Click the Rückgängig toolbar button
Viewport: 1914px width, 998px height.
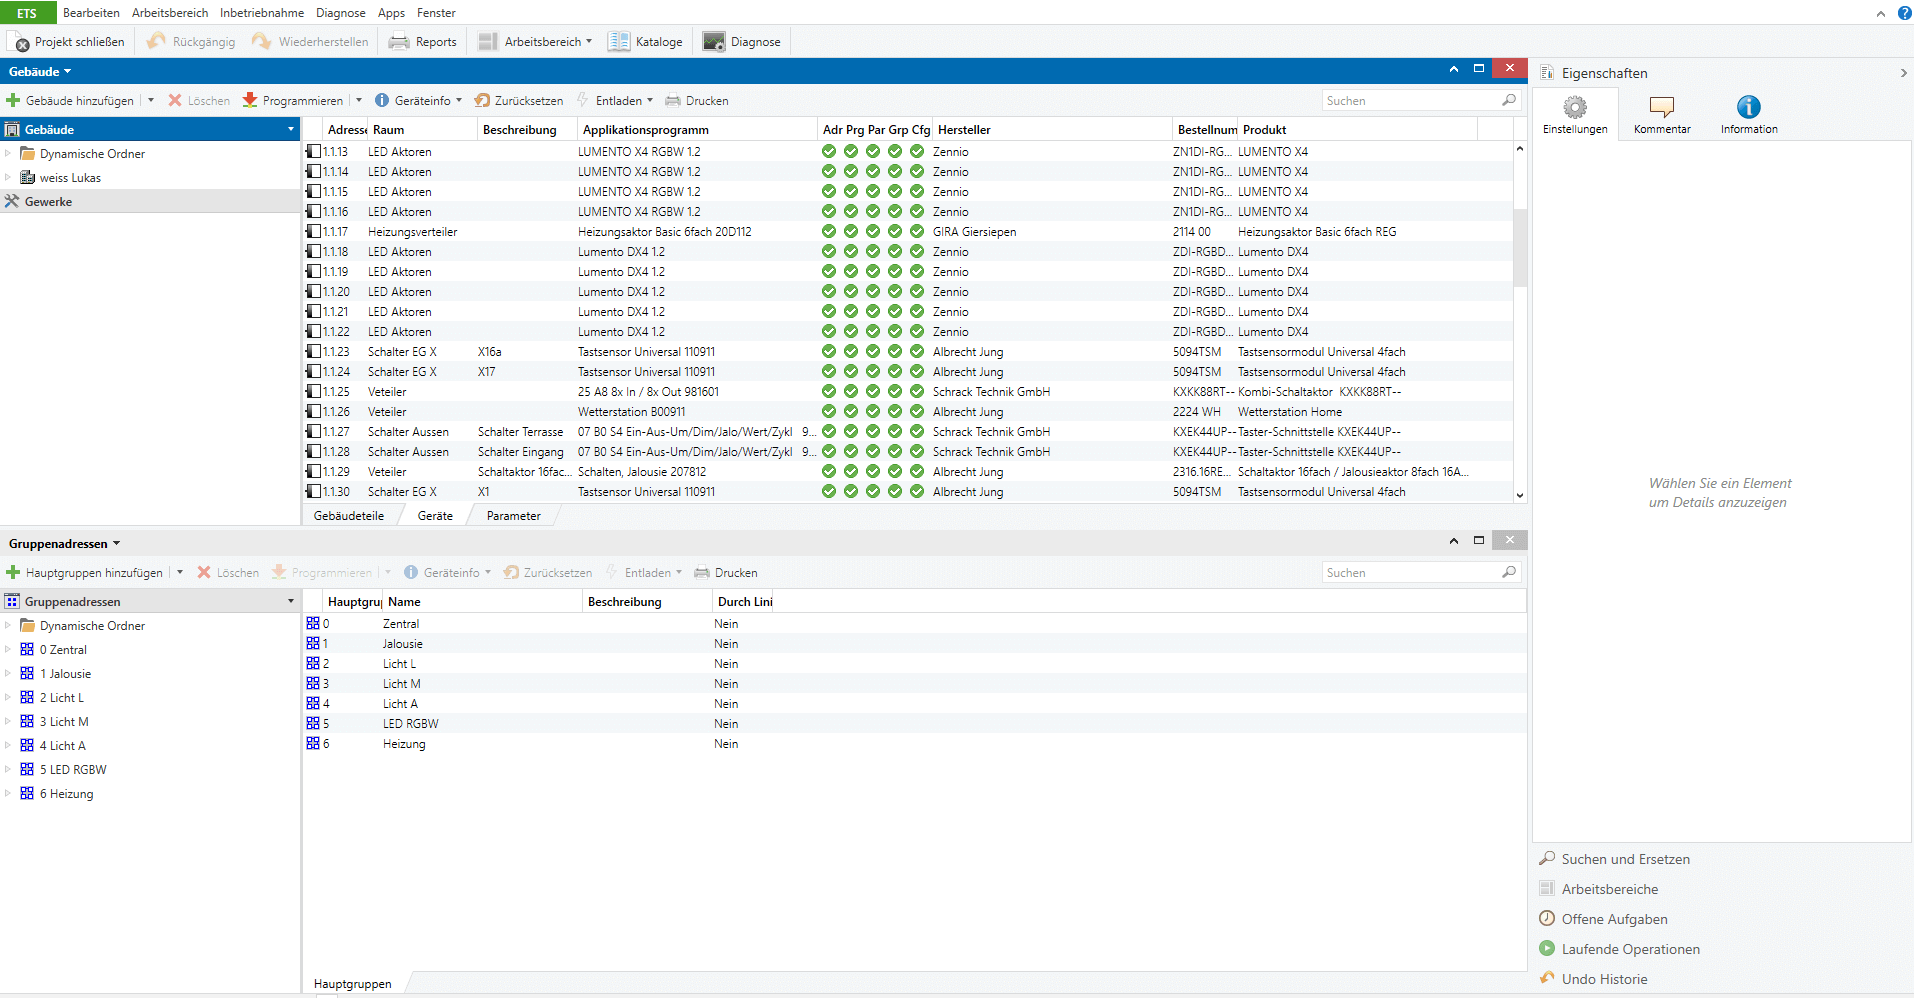tap(191, 42)
